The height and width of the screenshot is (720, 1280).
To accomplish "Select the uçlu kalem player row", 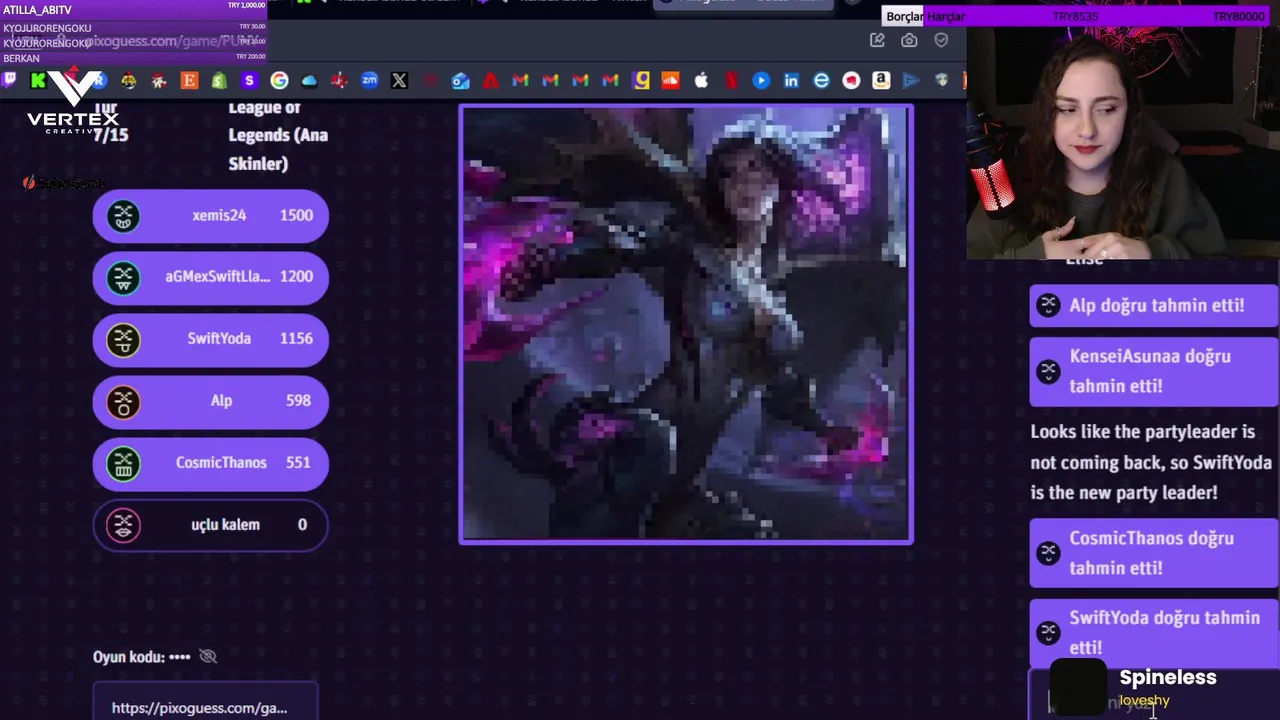I will point(210,525).
